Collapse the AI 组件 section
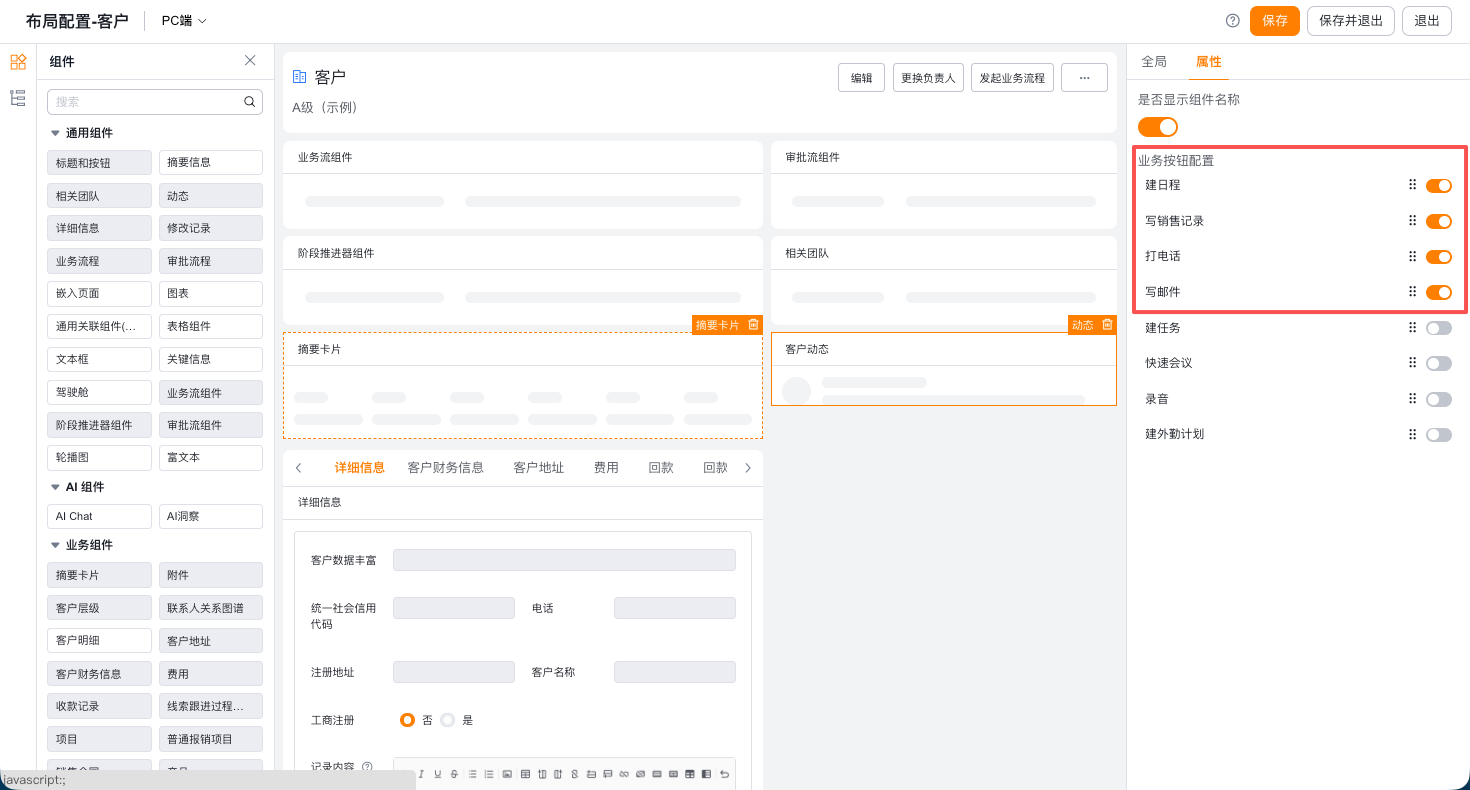This screenshot has height=790, width=1470. 55,487
